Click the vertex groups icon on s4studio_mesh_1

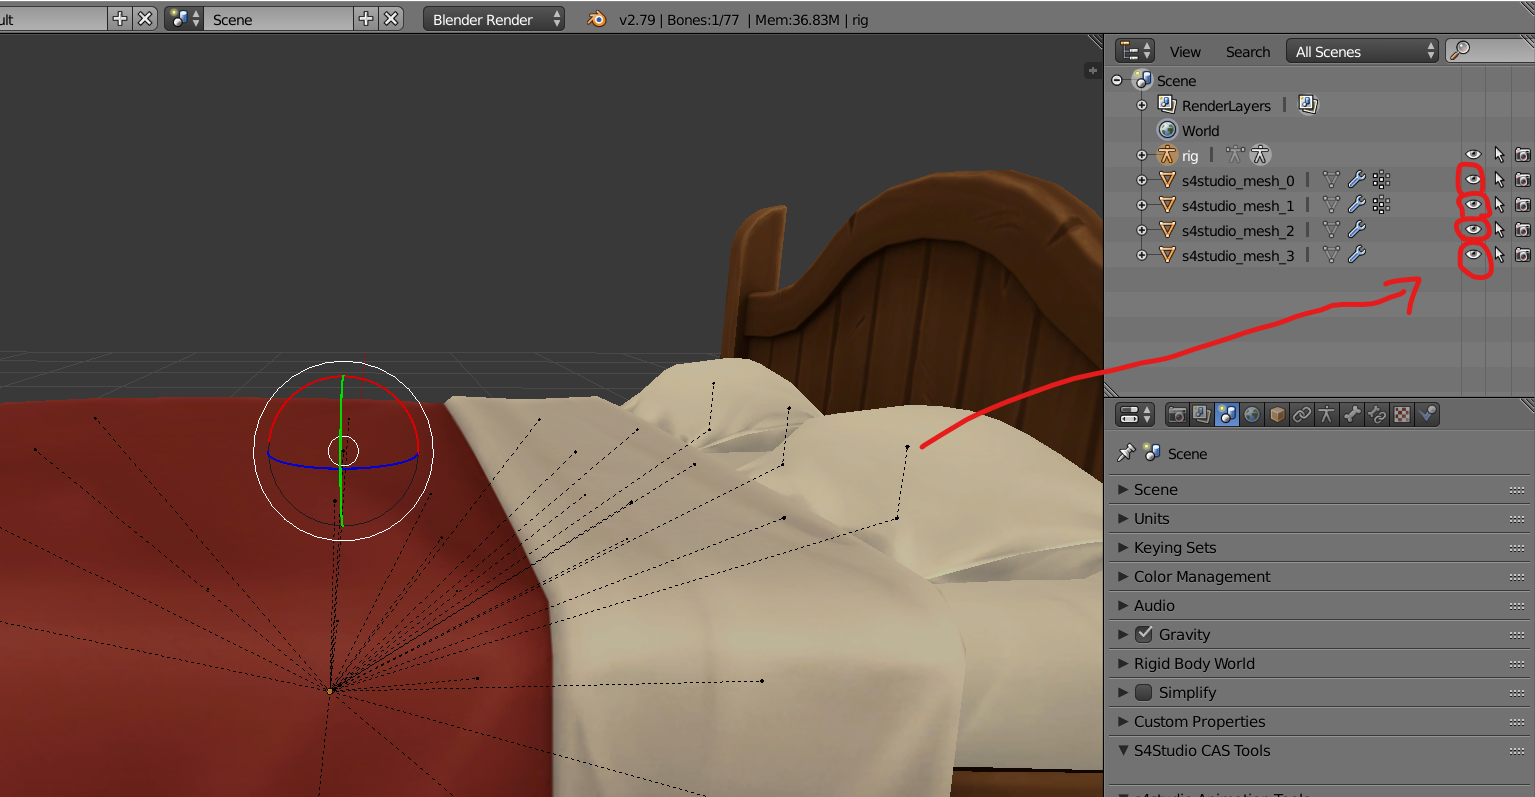(x=1381, y=205)
